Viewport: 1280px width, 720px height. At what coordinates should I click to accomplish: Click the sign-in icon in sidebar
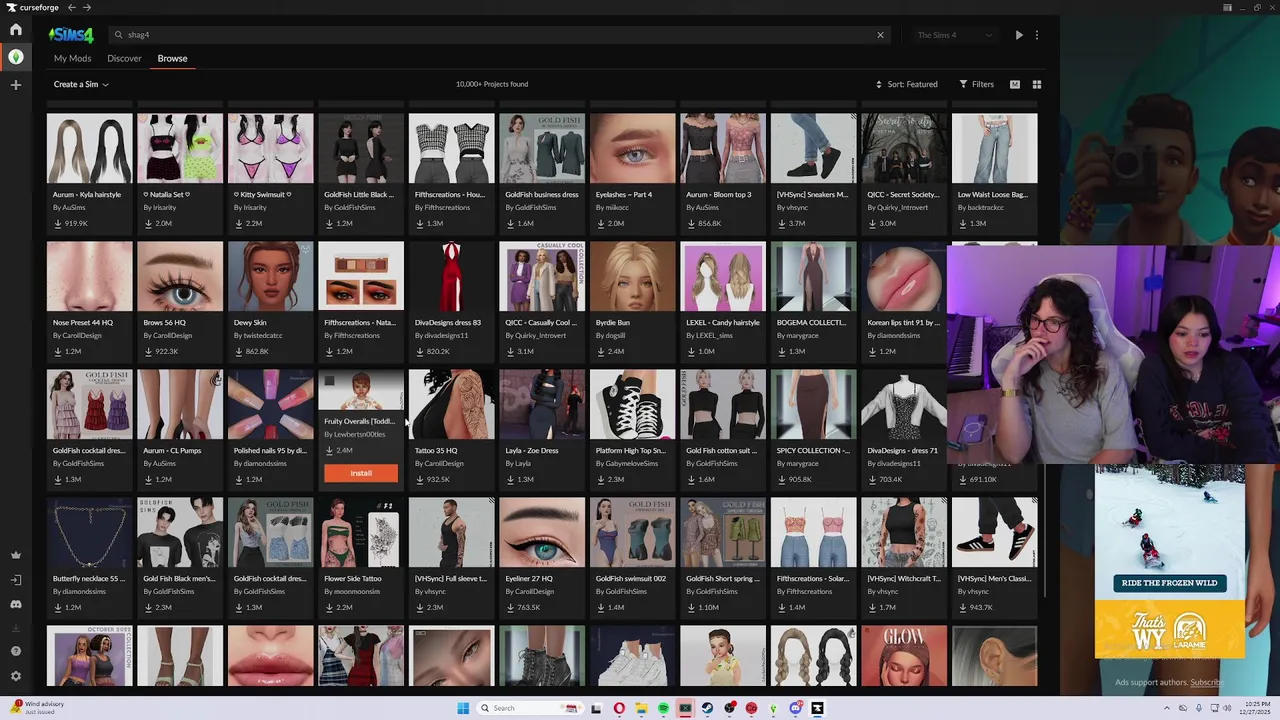click(15, 580)
